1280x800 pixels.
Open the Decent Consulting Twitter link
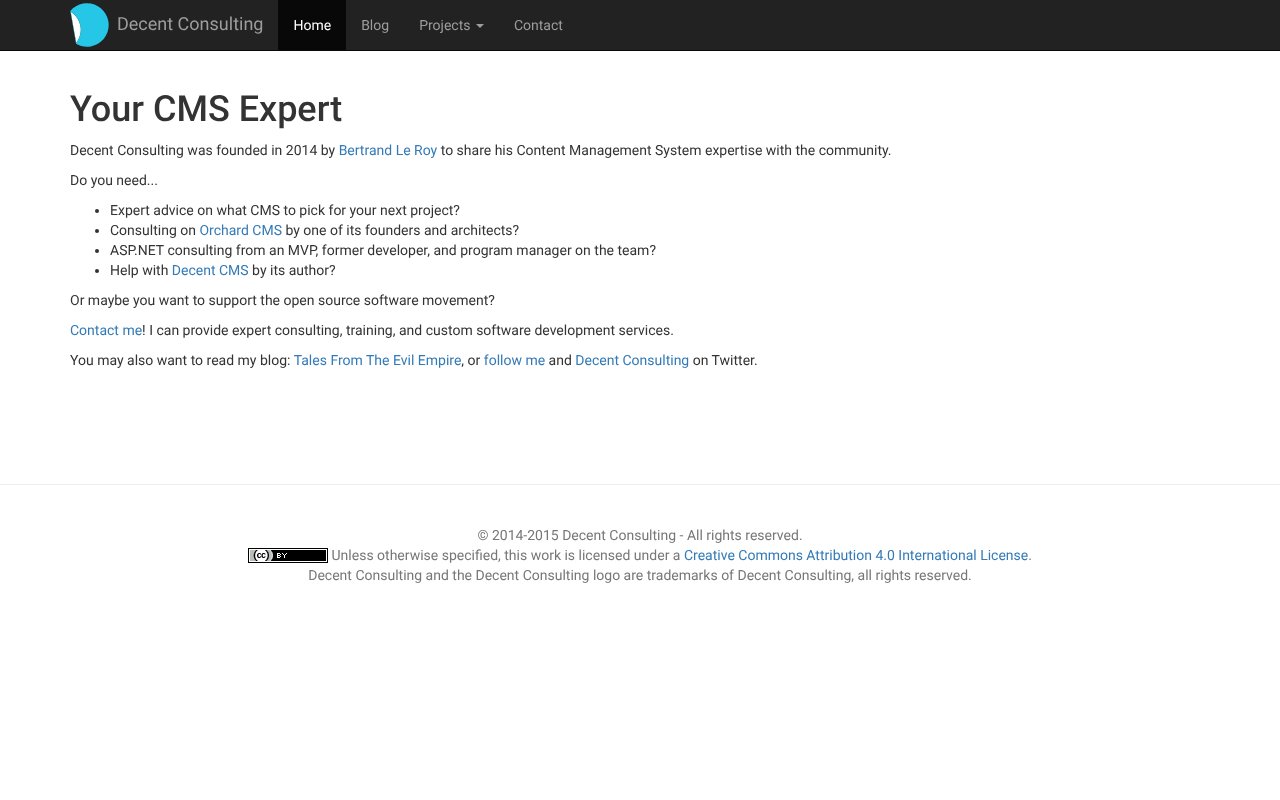[632, 360]
